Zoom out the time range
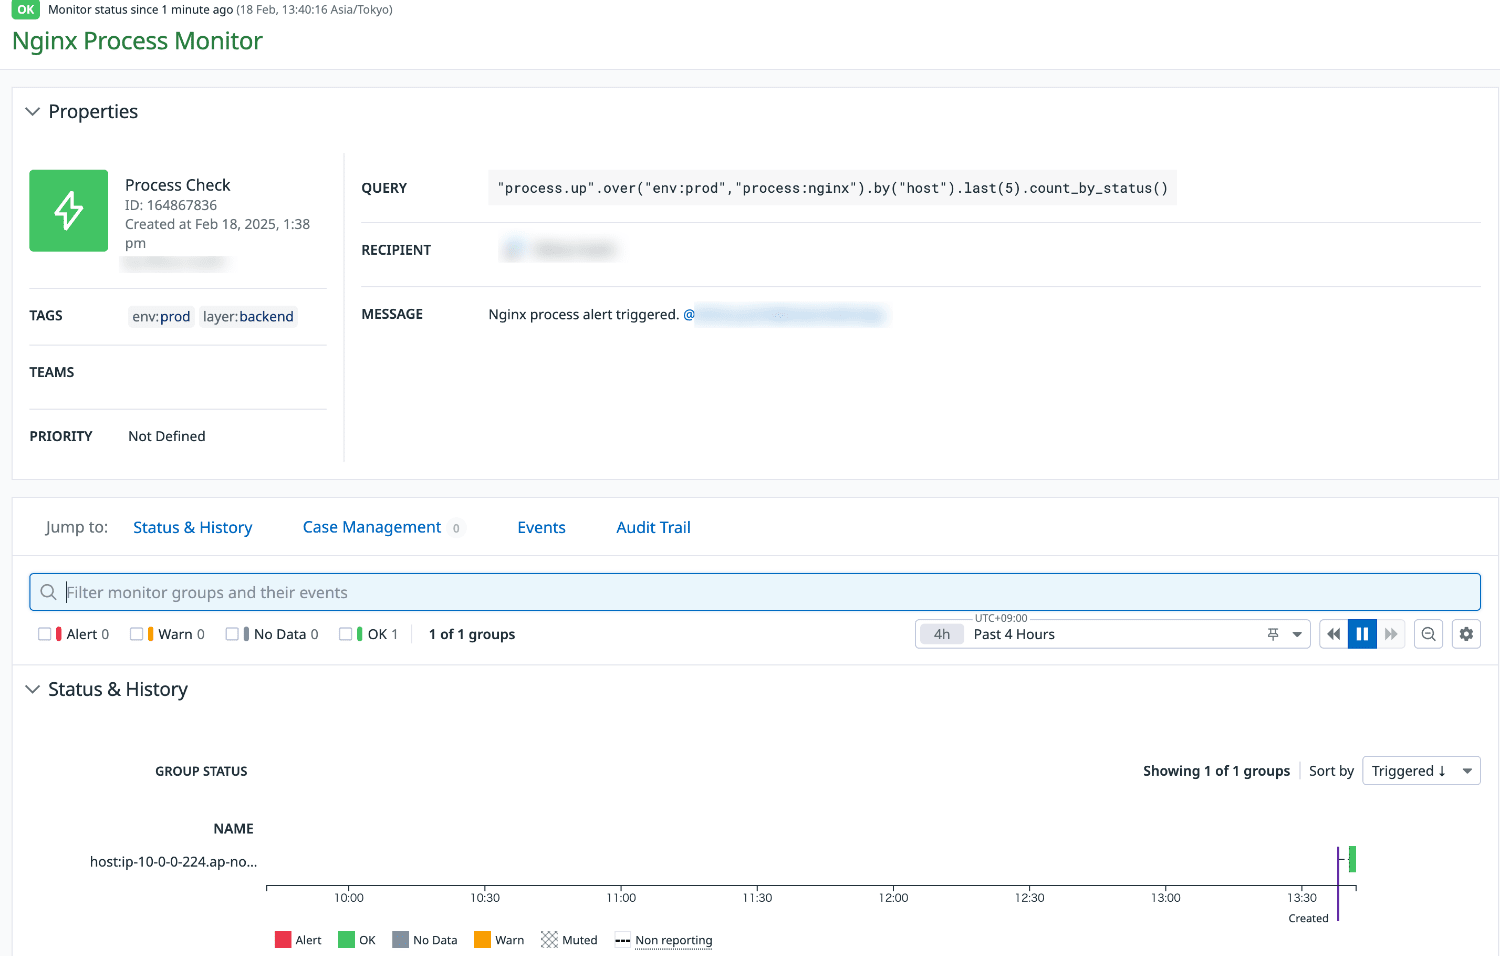 [1429, 634]
